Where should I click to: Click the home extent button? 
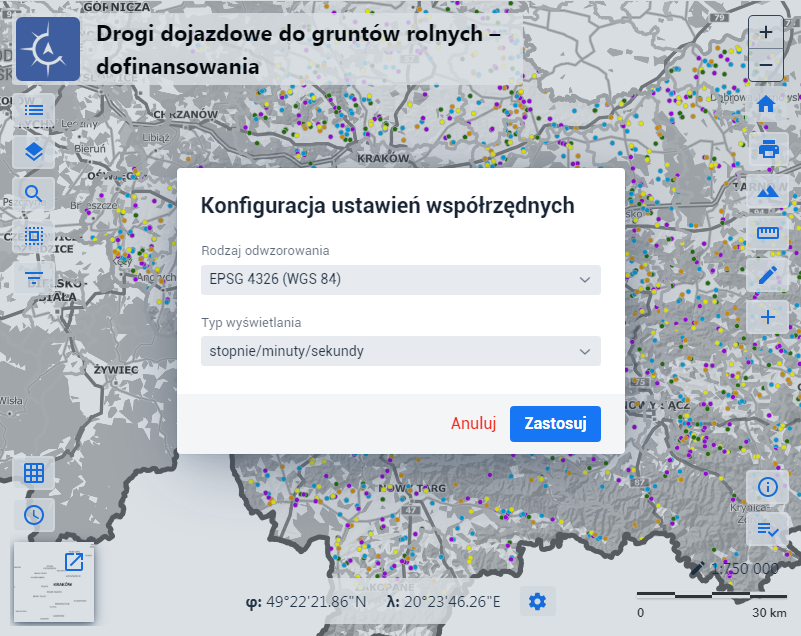[x=767, y=105]
